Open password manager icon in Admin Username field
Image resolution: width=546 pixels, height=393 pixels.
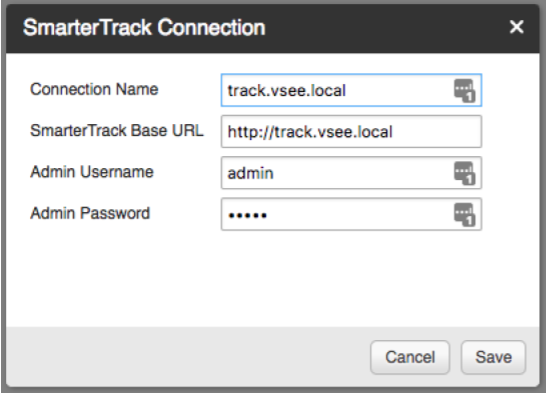(465, 173)
